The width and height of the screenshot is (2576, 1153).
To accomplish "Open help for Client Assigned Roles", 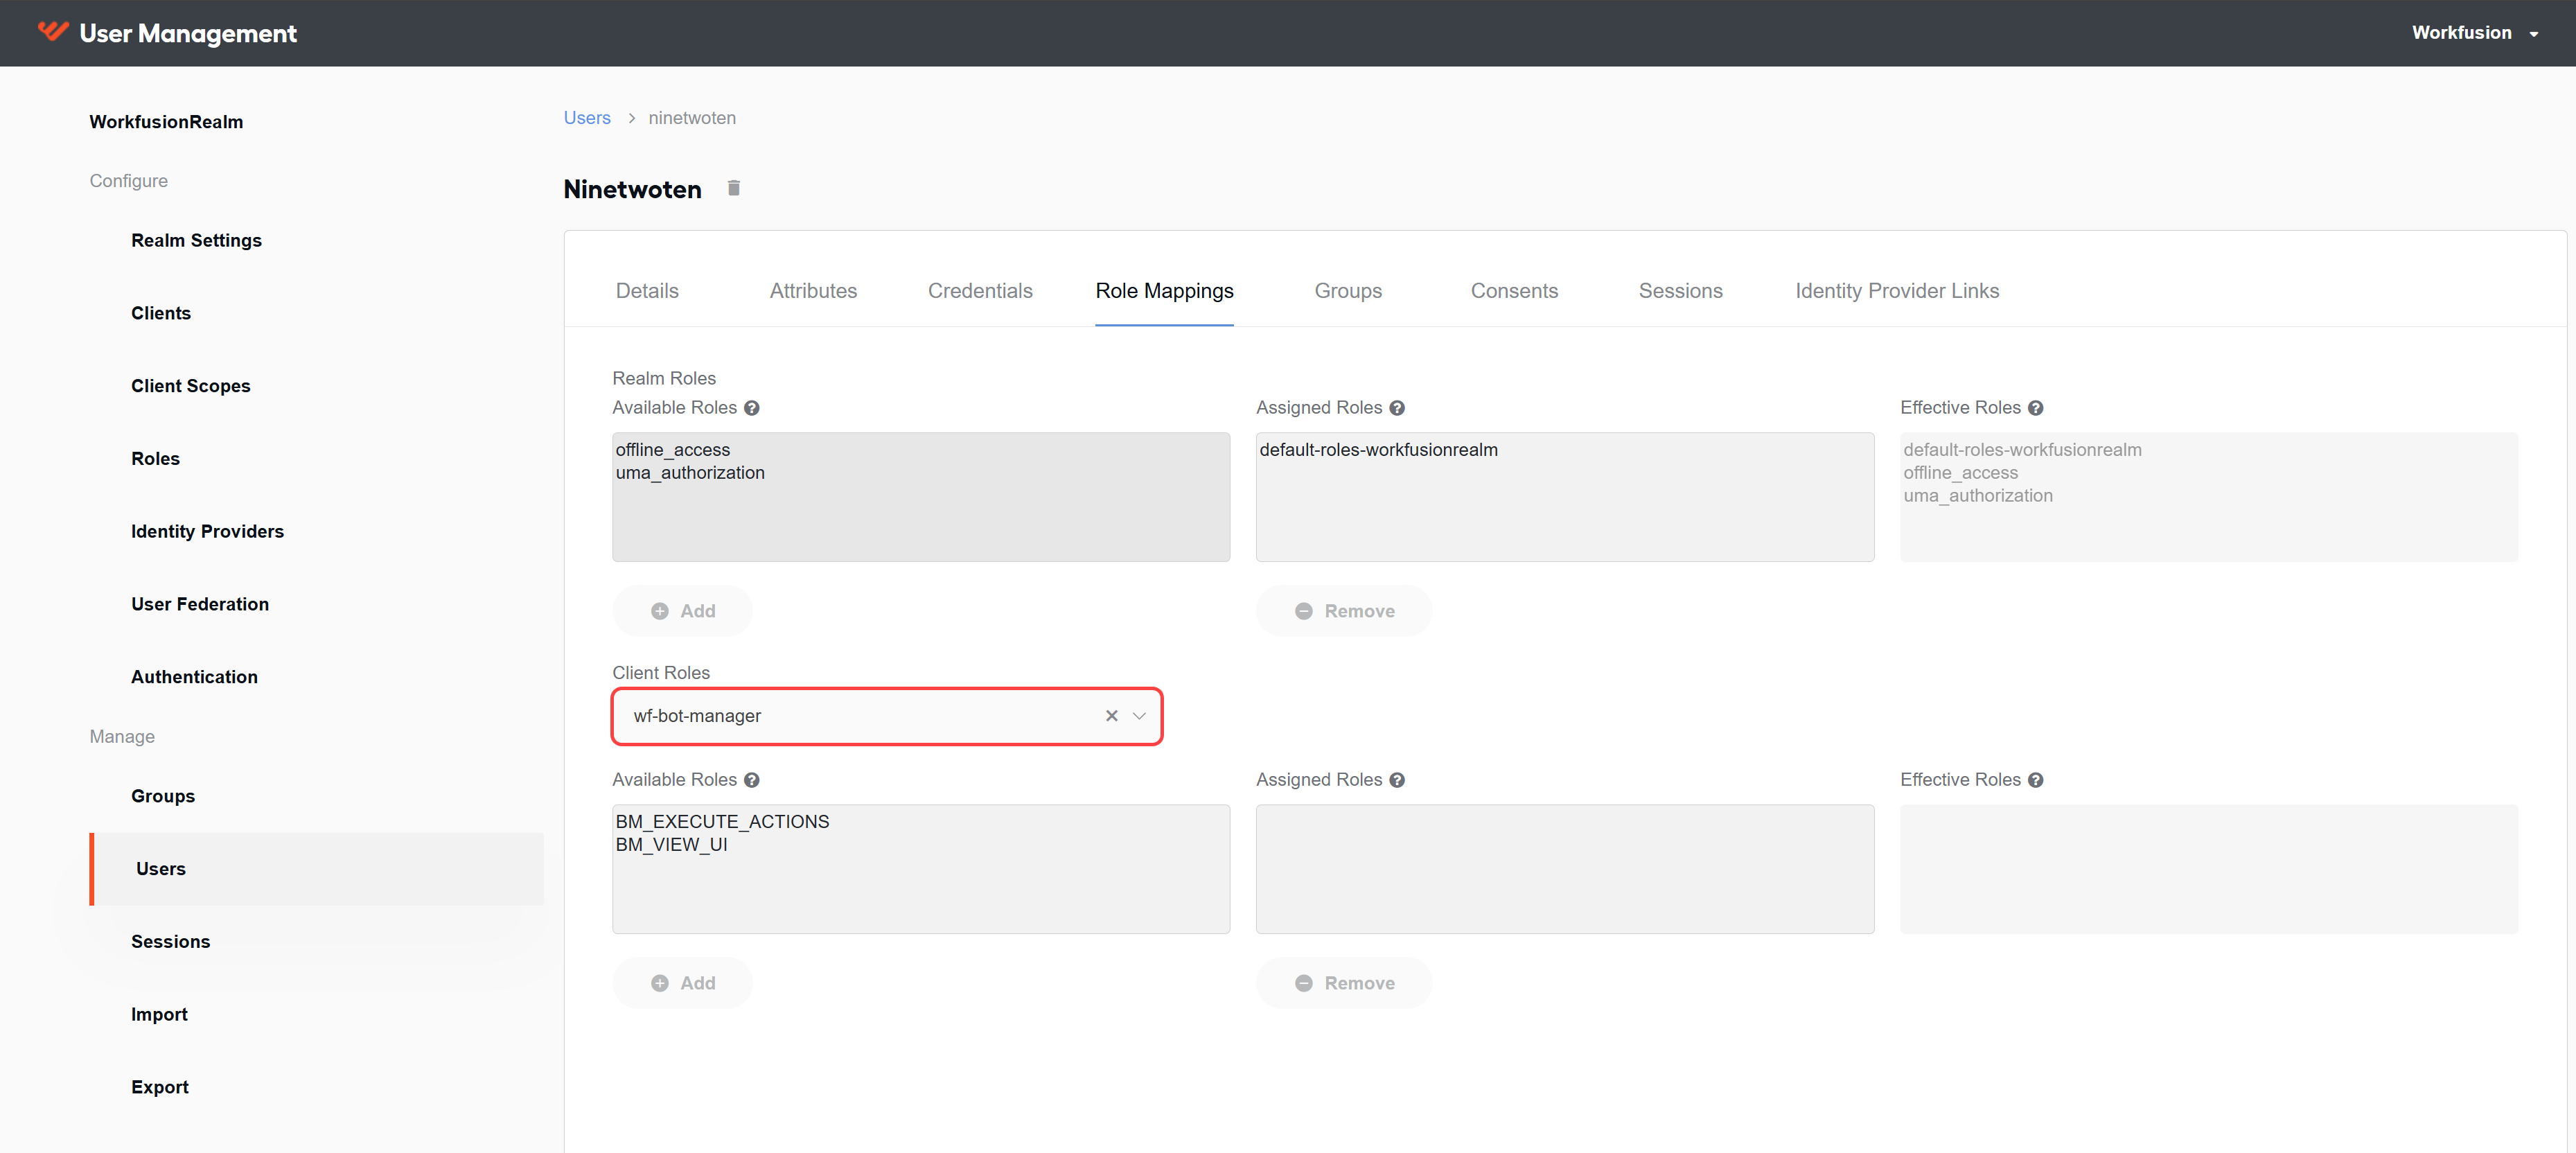I will (1397, 780).
